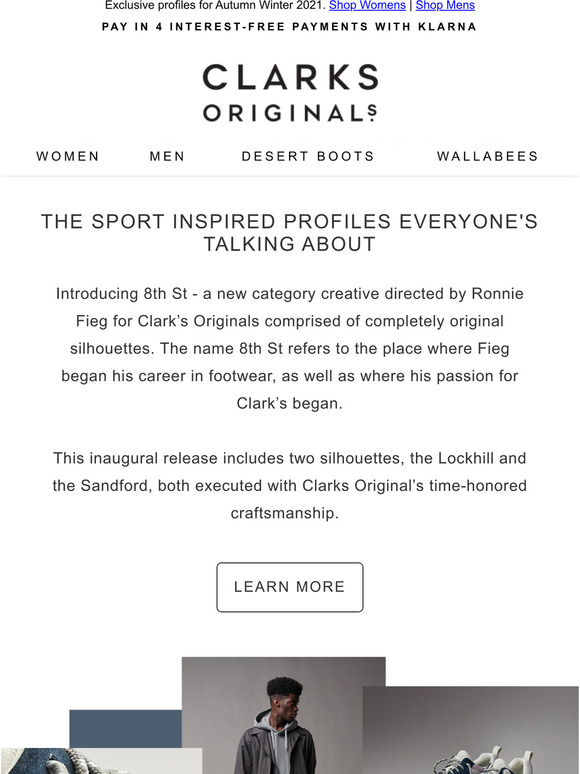Click the Clarks Originals logo

coord(290,92)
